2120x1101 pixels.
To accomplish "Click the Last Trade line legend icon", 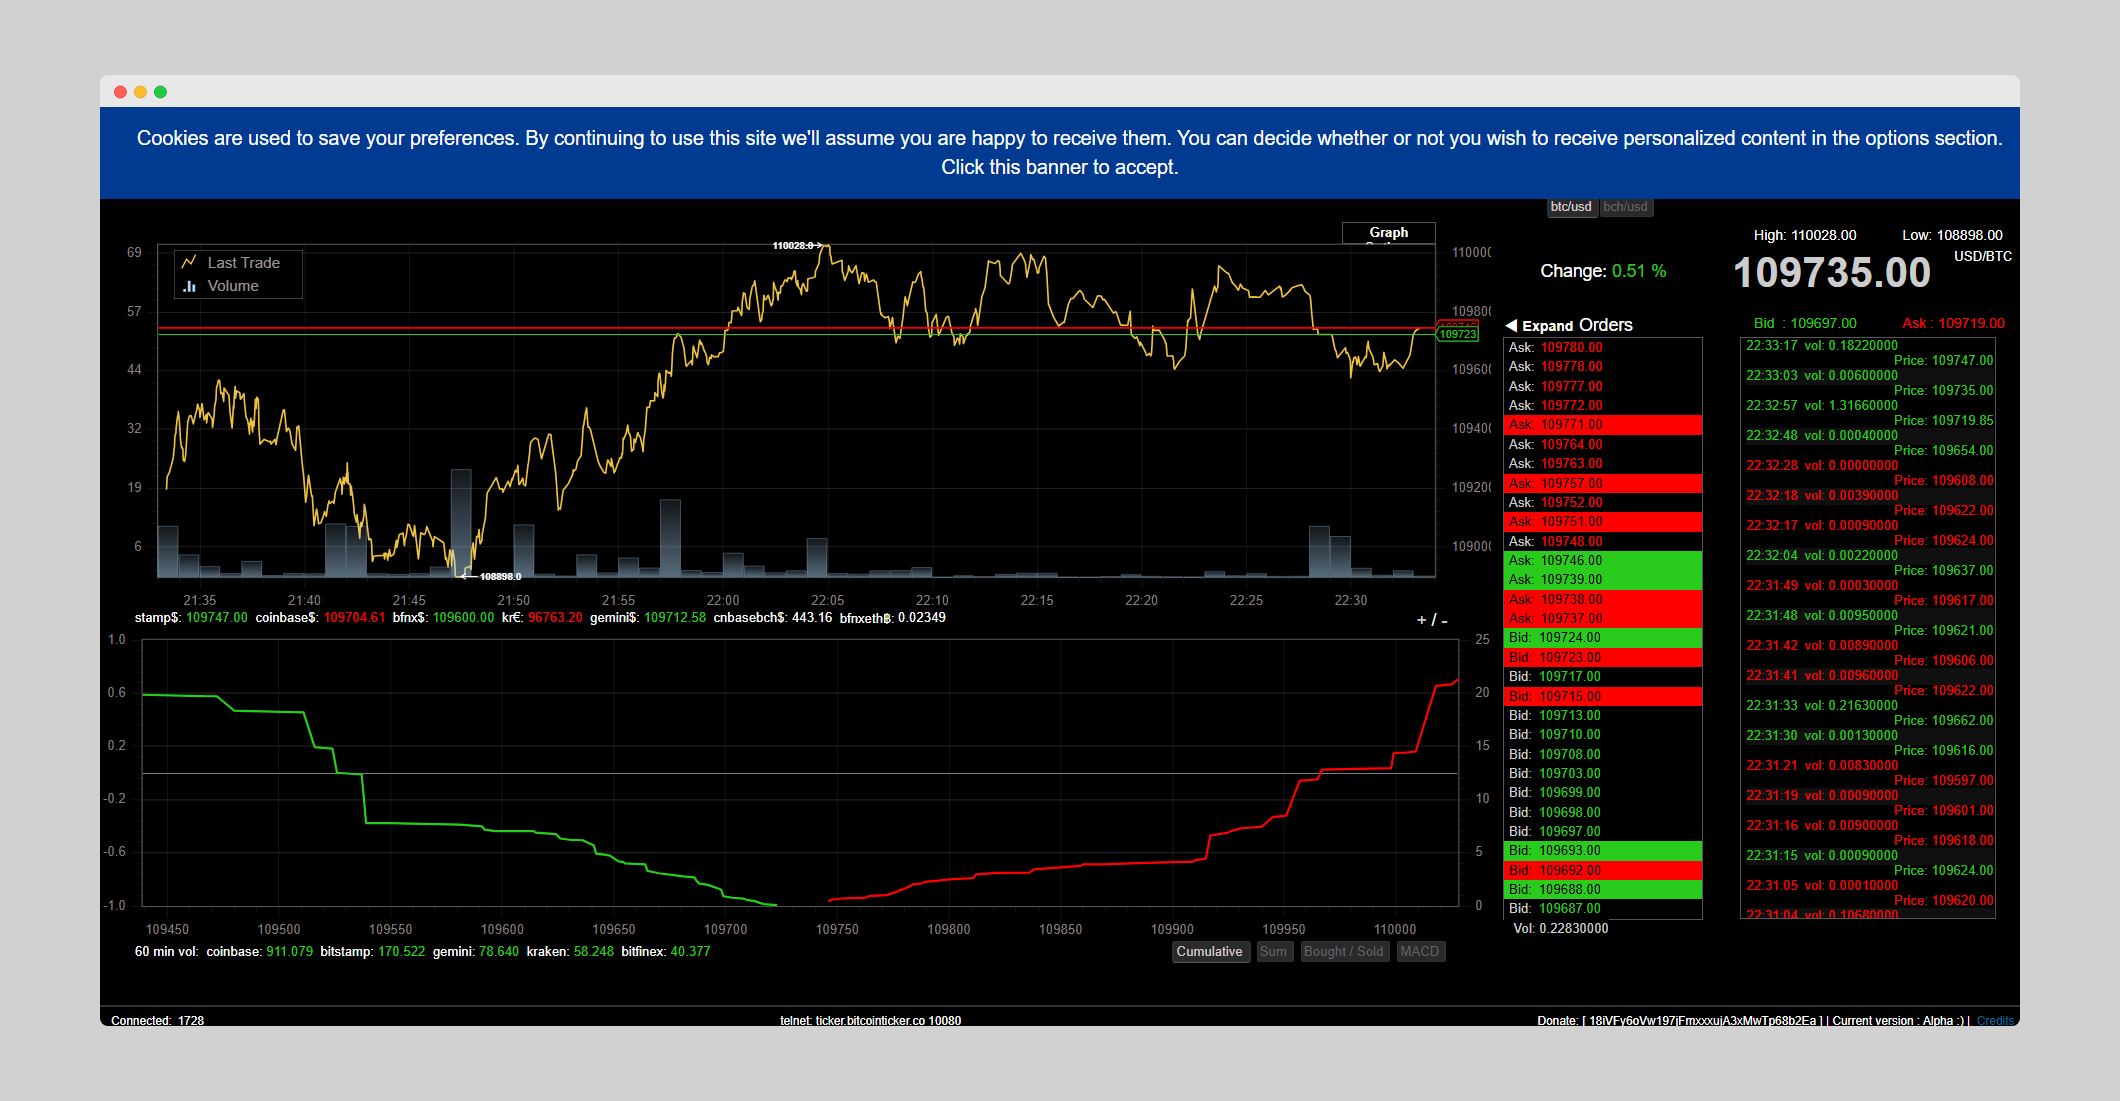I will pyautogui.click(x=189, y=262).
